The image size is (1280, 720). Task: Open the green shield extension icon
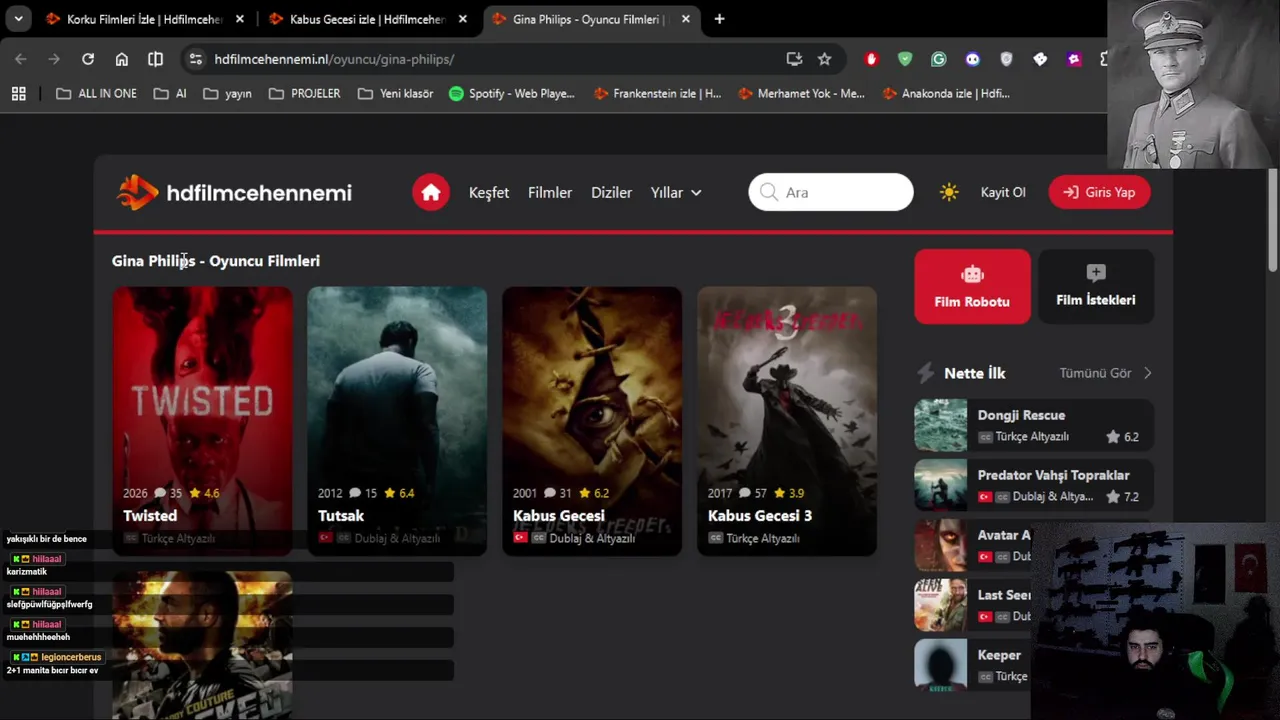[x=905, y=59]
